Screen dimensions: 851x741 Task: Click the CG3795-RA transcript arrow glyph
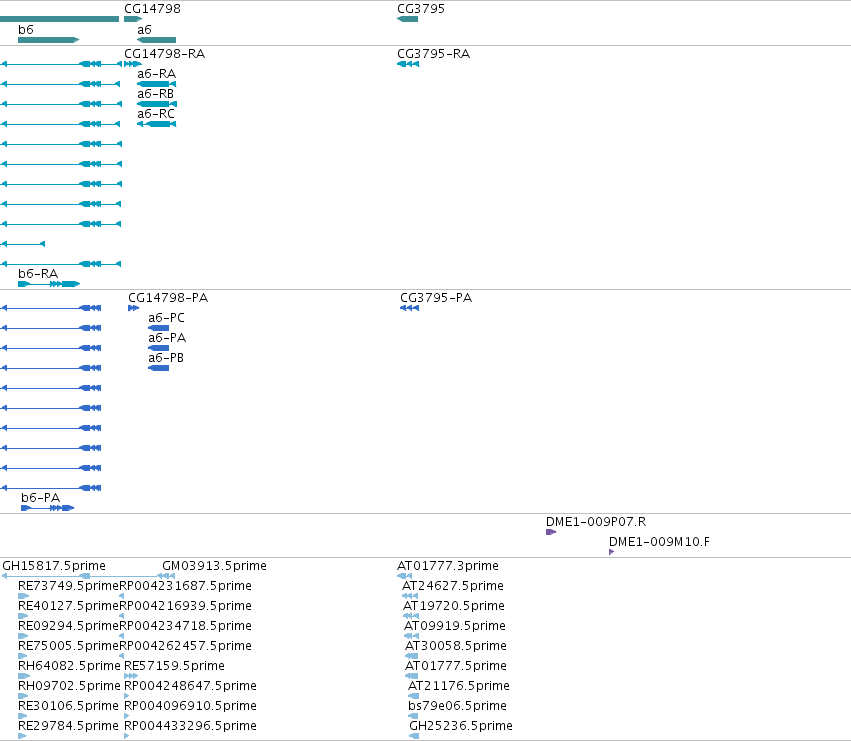[408, 64]
